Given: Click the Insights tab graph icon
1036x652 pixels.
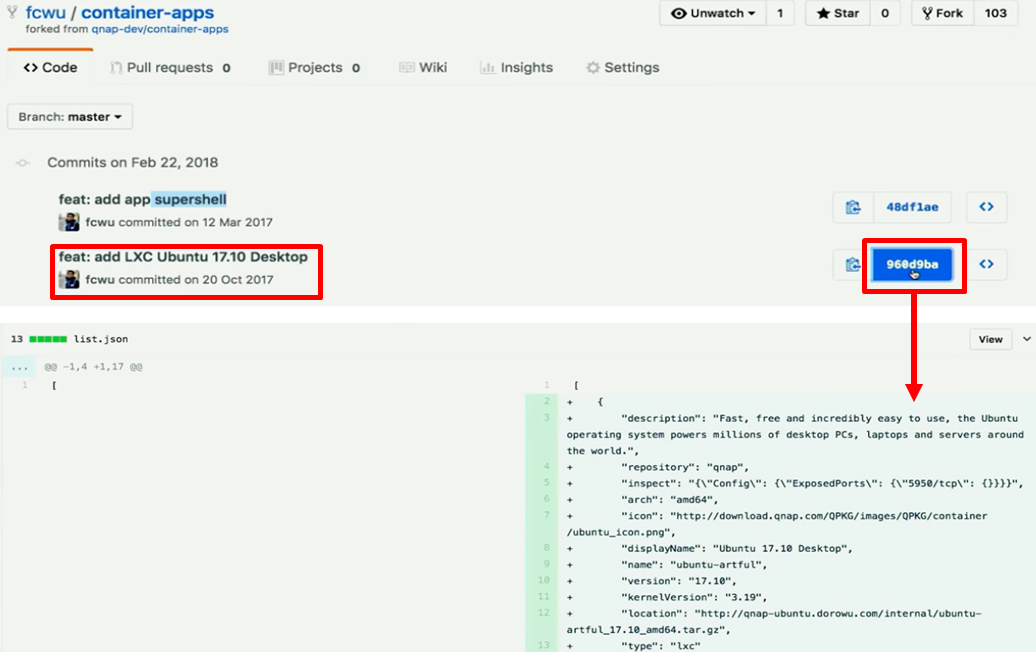Looking at the screenshot, I should 487,67.
